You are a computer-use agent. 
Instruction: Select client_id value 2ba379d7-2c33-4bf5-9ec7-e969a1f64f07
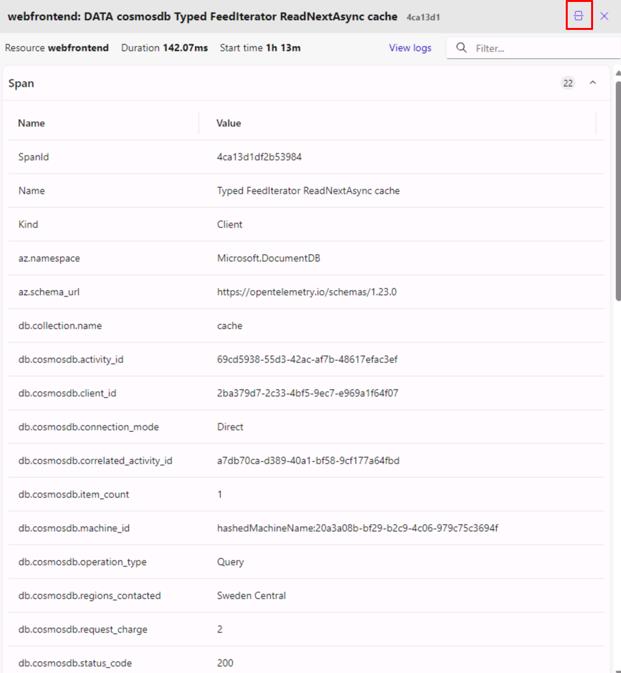308,393
